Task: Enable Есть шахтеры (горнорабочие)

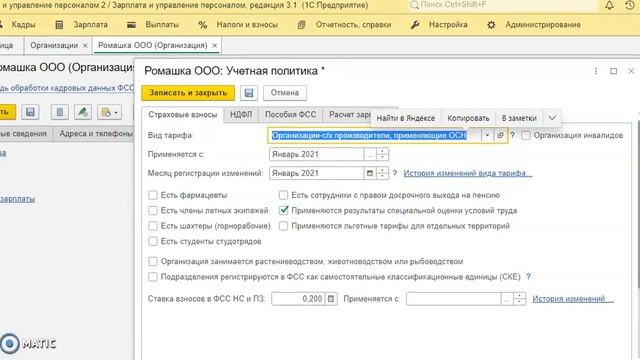Action: pos(153,226)
